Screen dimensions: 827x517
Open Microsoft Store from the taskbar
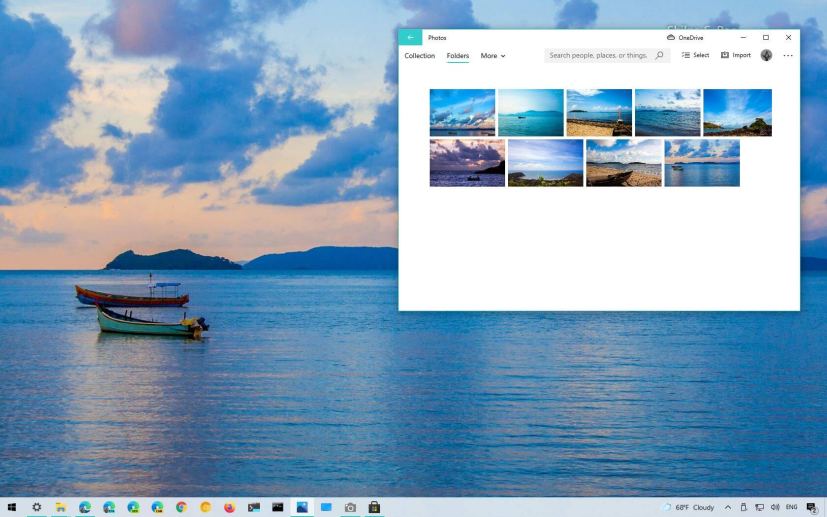(x=374, y=507)
